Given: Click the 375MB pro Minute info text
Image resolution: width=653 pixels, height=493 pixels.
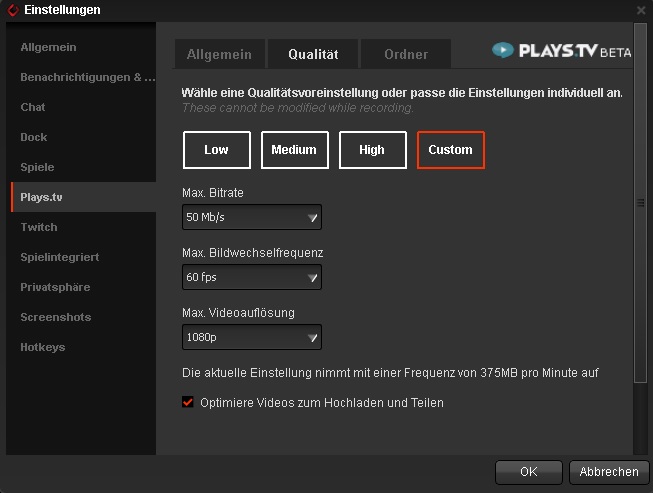Looking at the screenshot, I should (x=390, y=372).
